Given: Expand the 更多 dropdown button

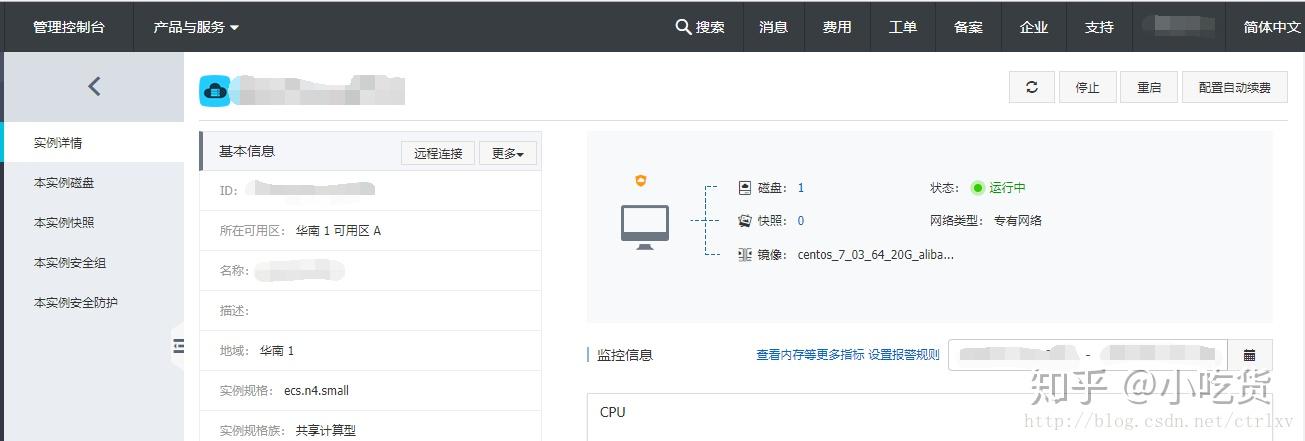Looking at the screenshot, I should point(508,153).
